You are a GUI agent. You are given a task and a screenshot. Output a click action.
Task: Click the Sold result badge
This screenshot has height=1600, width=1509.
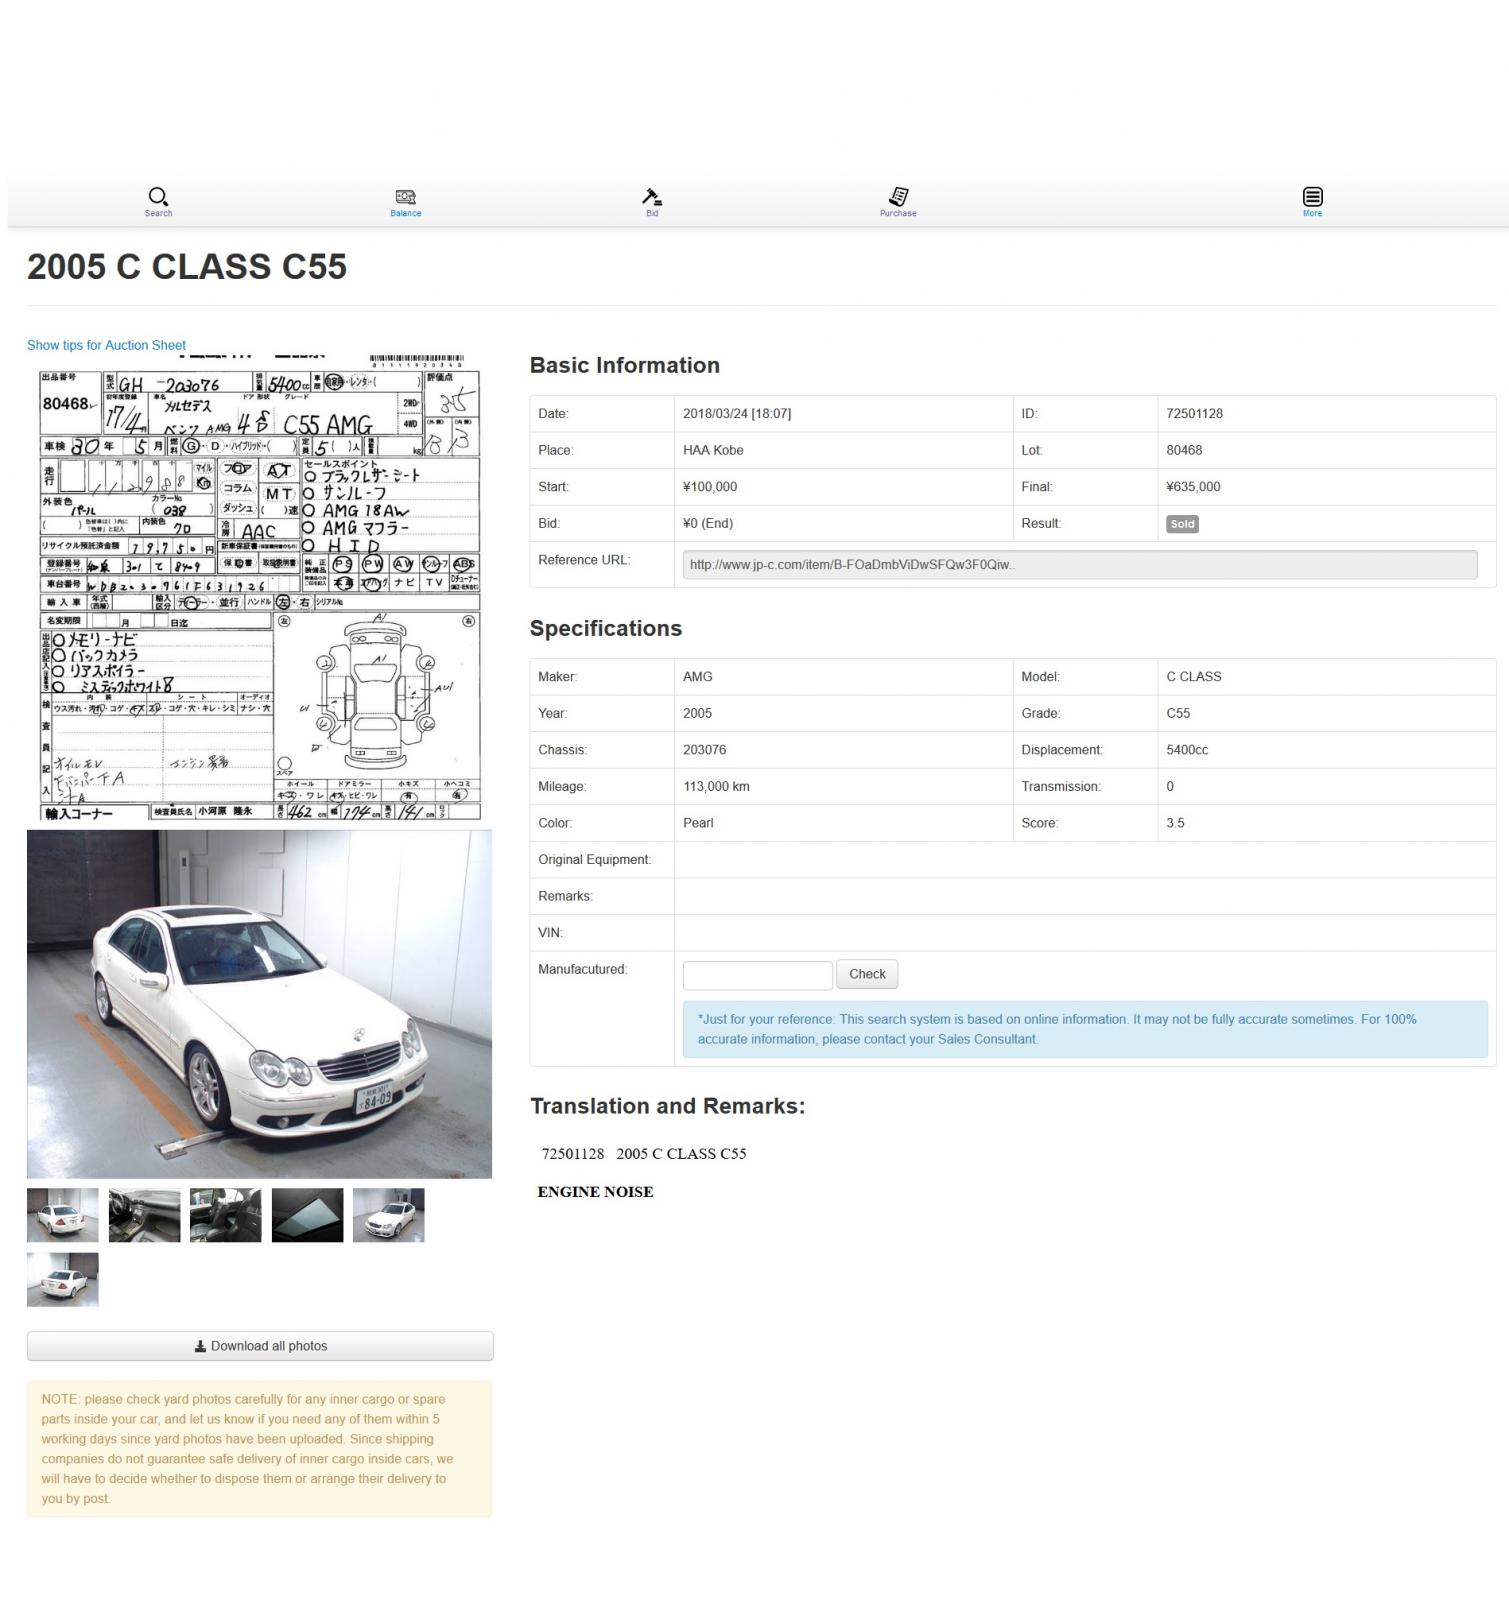coord(1182,524)
